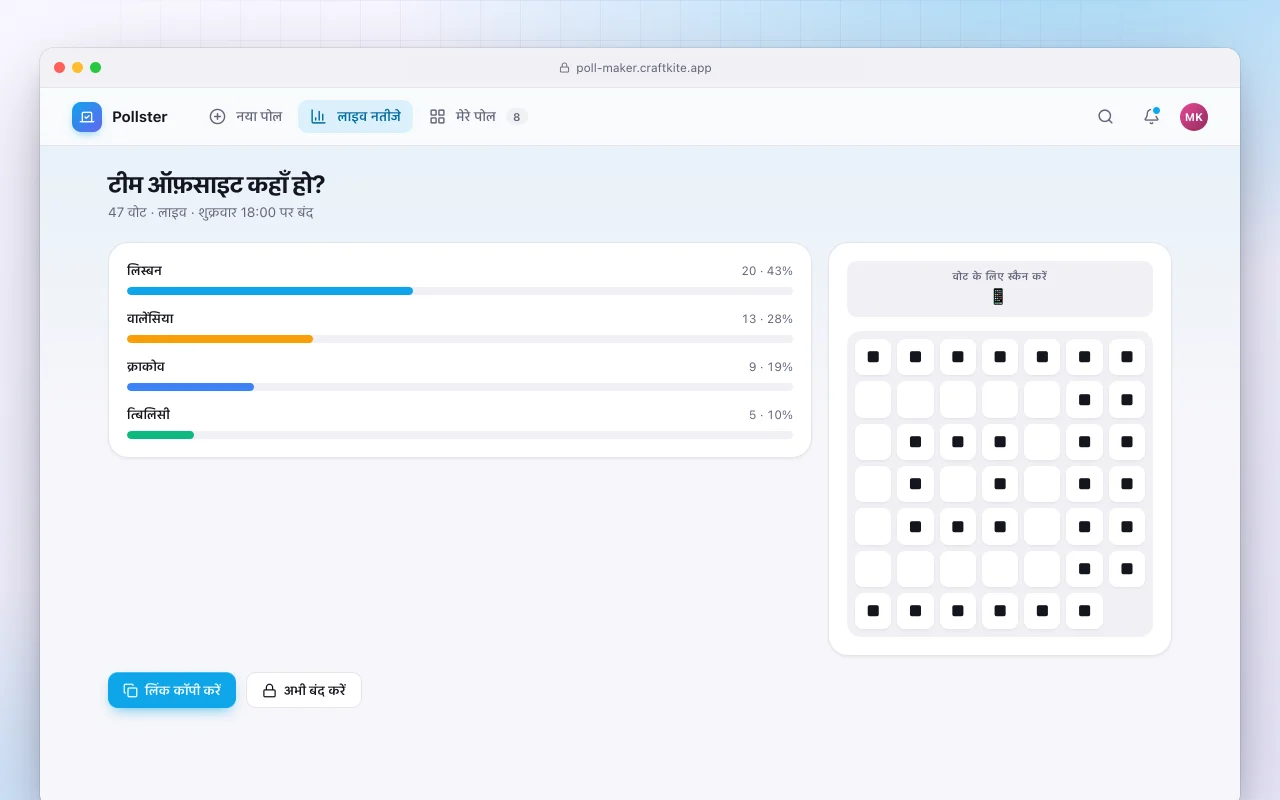Click the अभी बंद करें button

tap(304, 690)
